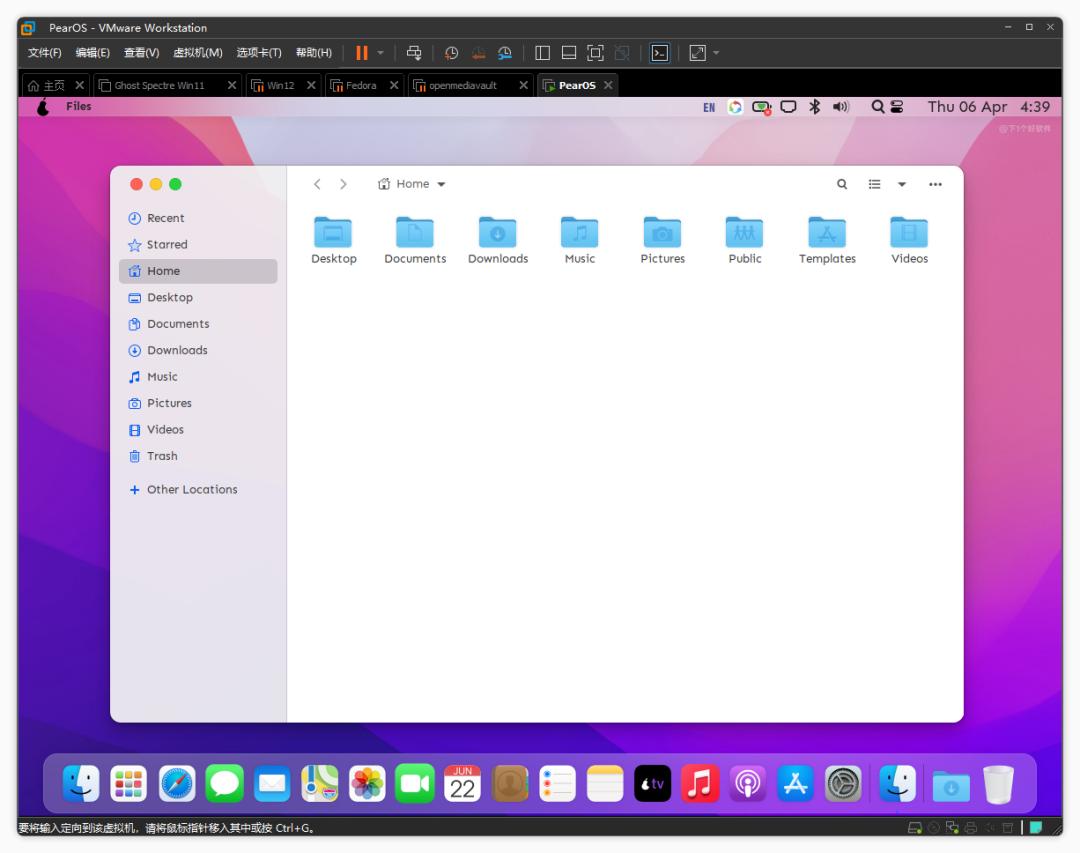Screen dimensions: 1080x853
Task: Open view options dropdown arrow
Action: pyautogui.click(x=901, y=184)
